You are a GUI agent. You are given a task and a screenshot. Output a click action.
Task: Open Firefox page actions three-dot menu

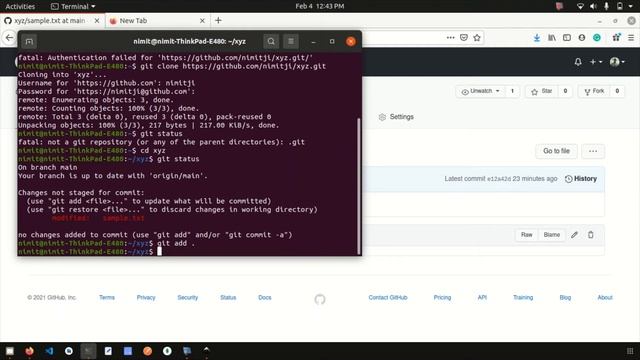[450, 38]
